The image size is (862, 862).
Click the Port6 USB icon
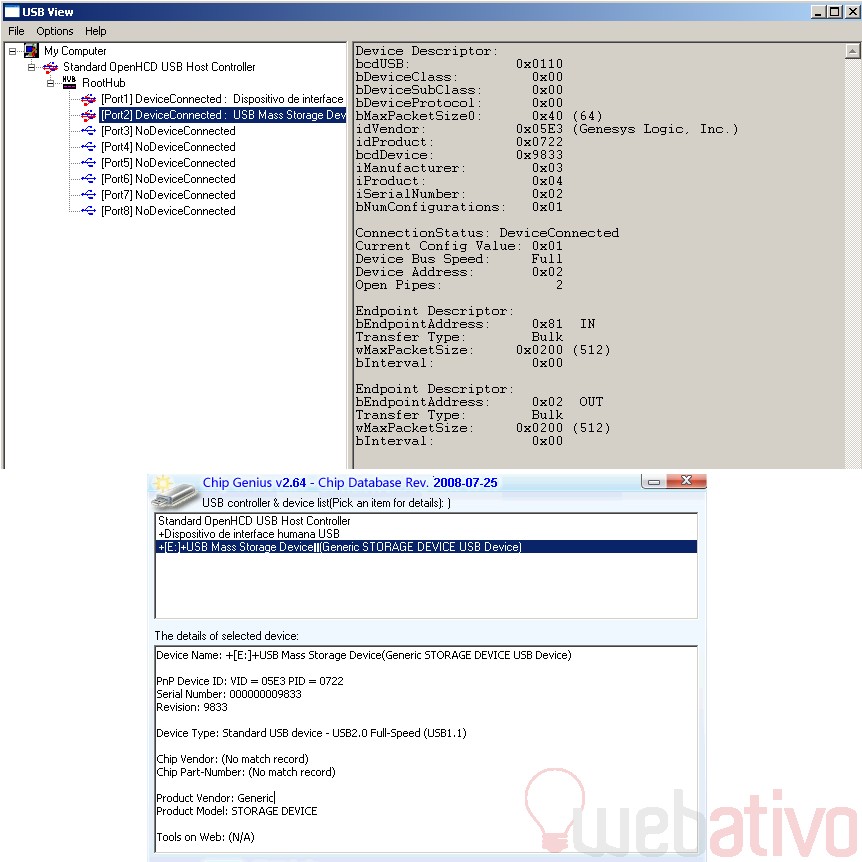(89, 179)
